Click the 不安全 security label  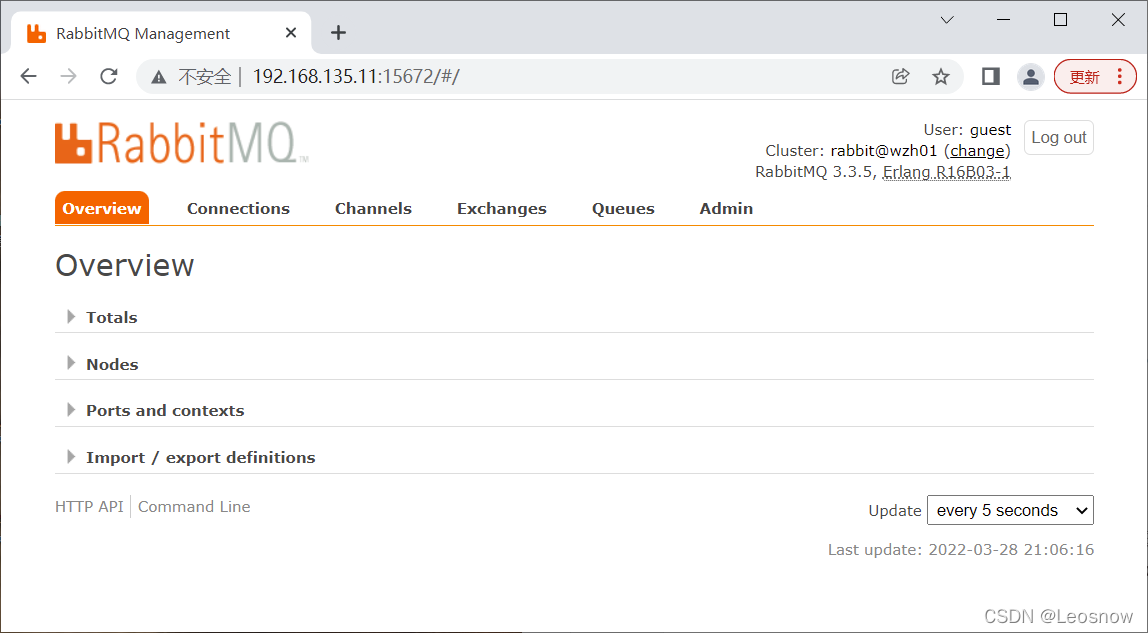(x=204, y=77)
